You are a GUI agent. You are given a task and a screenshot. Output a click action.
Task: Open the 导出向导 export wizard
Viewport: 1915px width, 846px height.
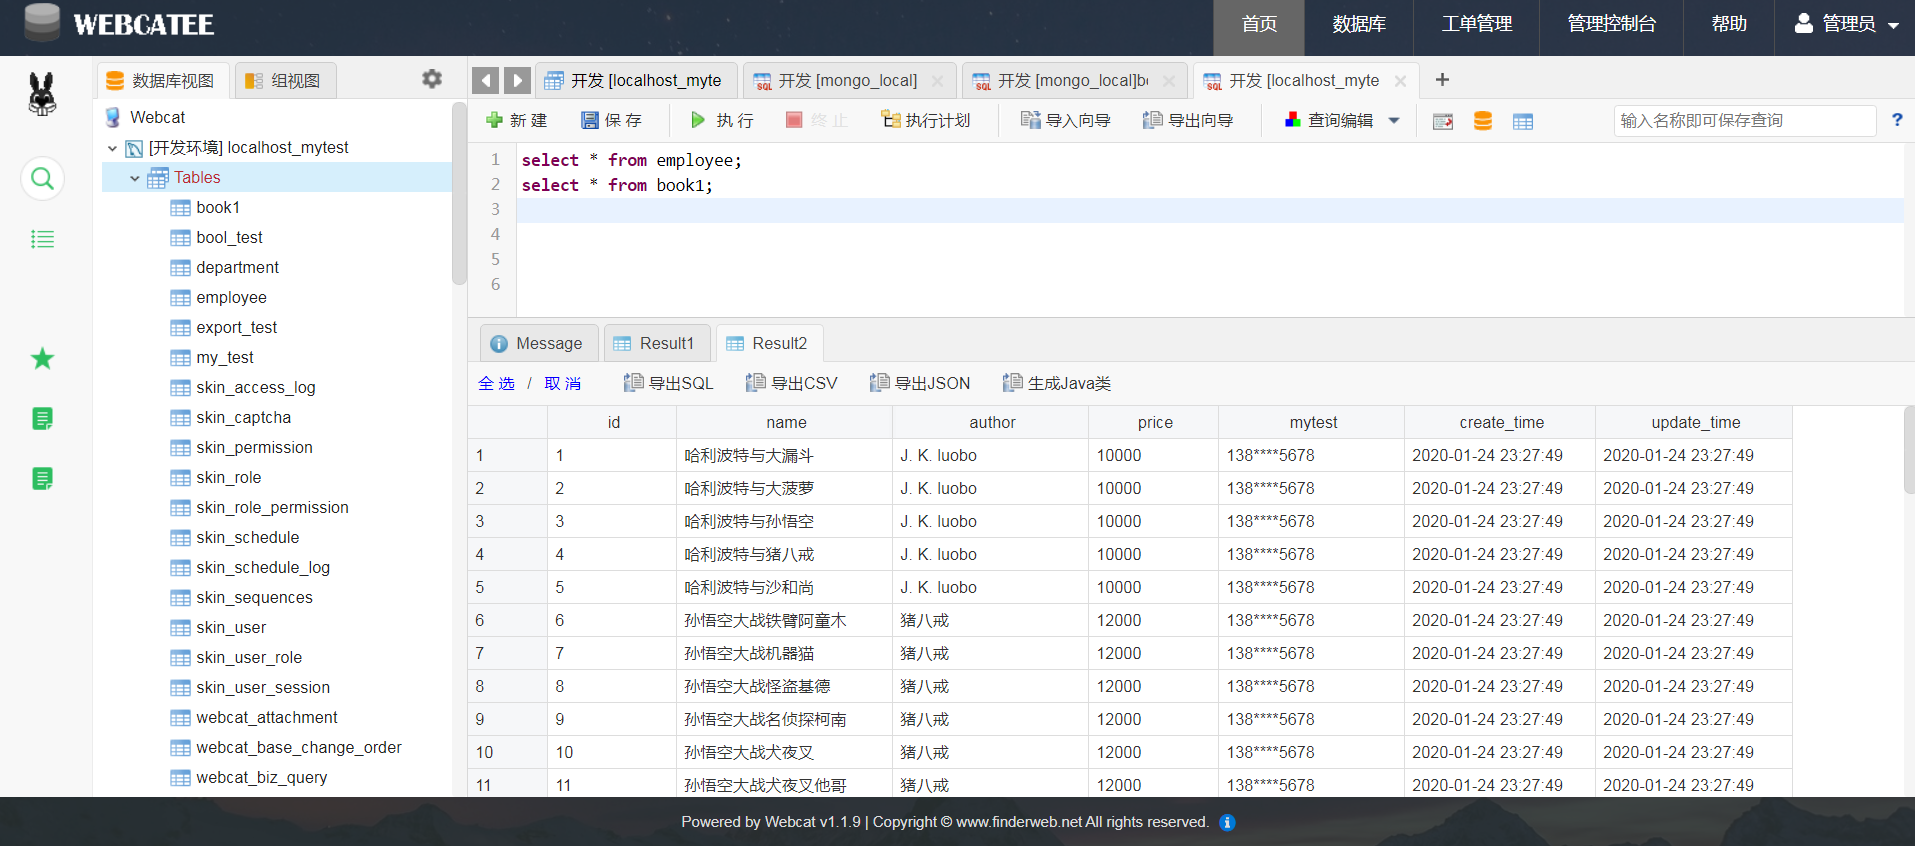tap(1188, 120)
